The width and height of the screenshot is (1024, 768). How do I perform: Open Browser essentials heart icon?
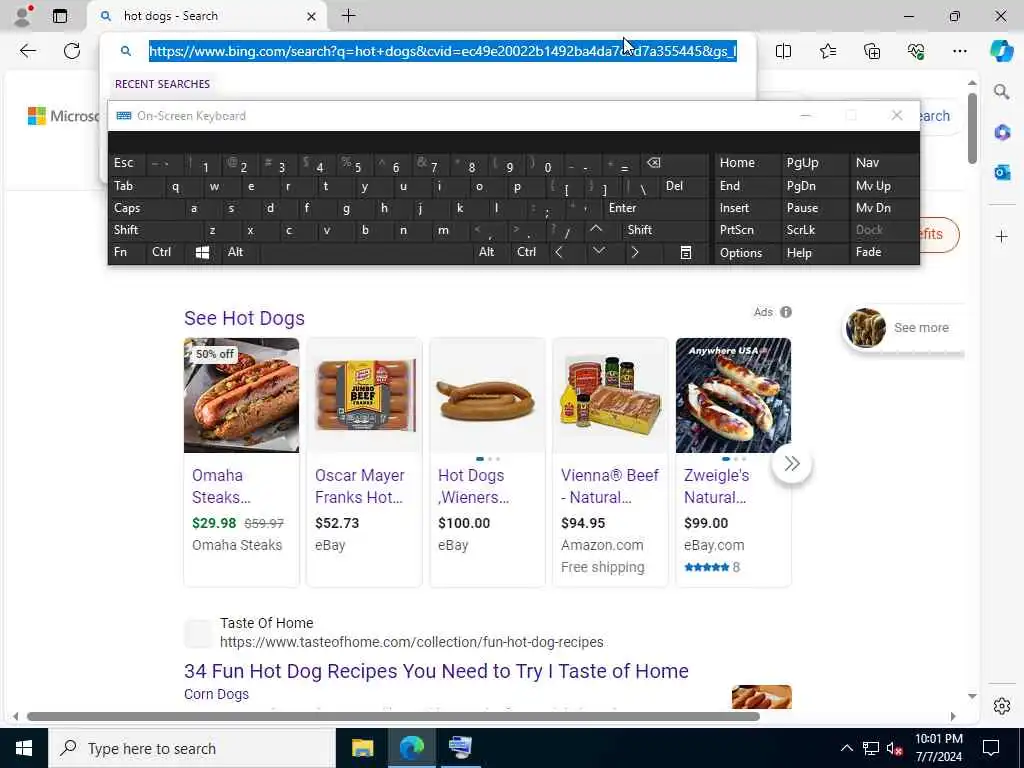pos(916,51)
